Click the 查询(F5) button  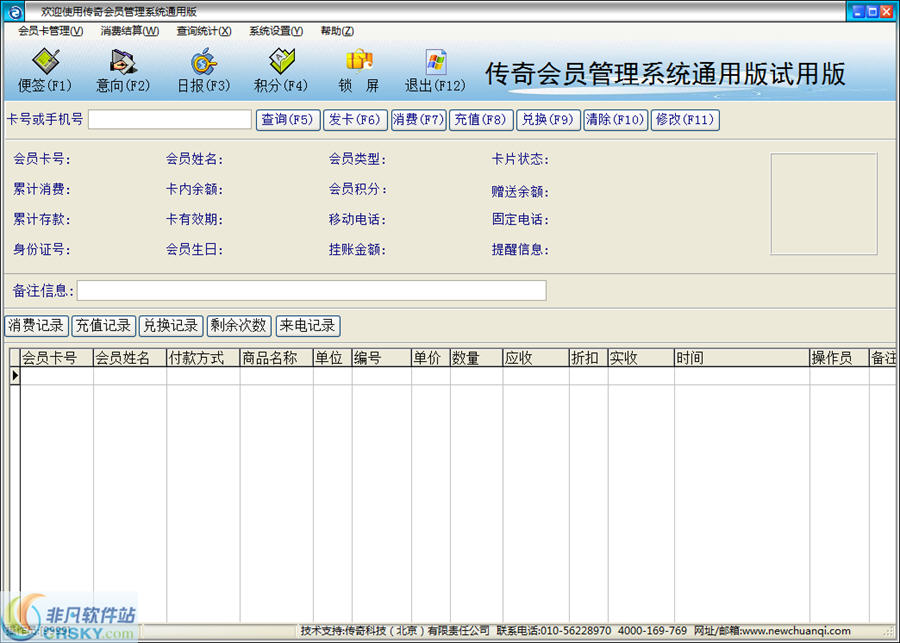288,120
